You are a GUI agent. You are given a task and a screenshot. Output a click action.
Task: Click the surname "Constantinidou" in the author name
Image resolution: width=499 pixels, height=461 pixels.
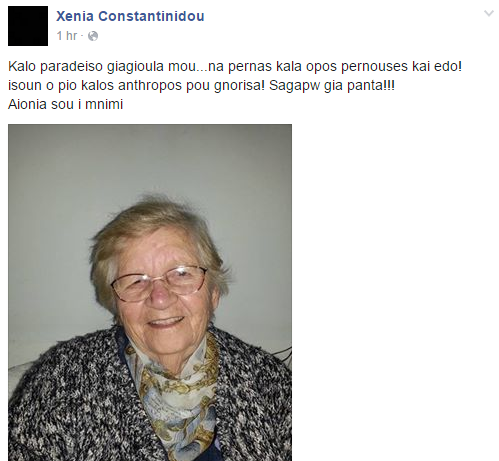151,16
